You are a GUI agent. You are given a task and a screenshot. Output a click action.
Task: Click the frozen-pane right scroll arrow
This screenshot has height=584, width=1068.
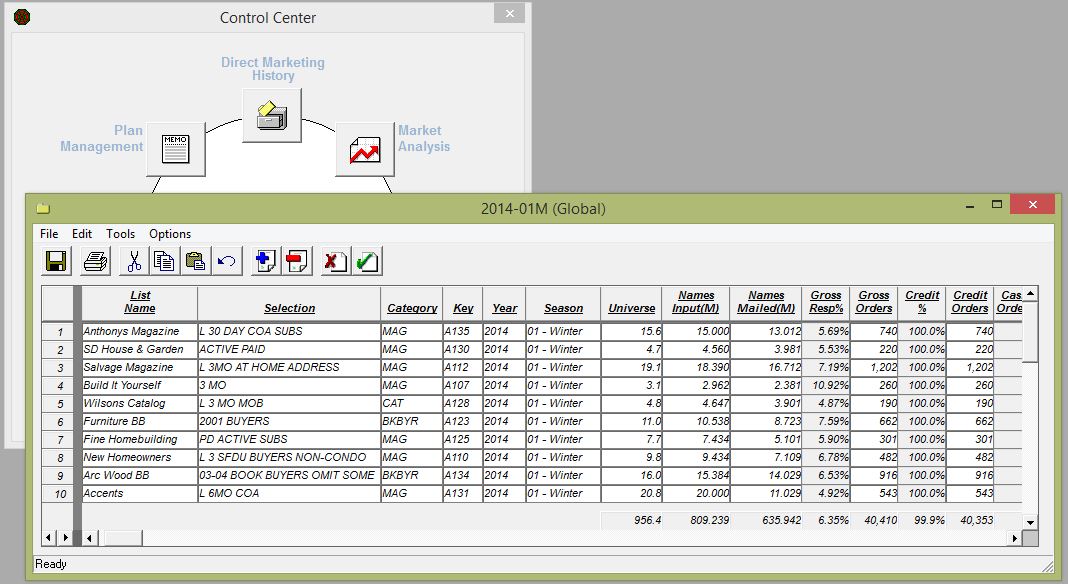[65, 538]
